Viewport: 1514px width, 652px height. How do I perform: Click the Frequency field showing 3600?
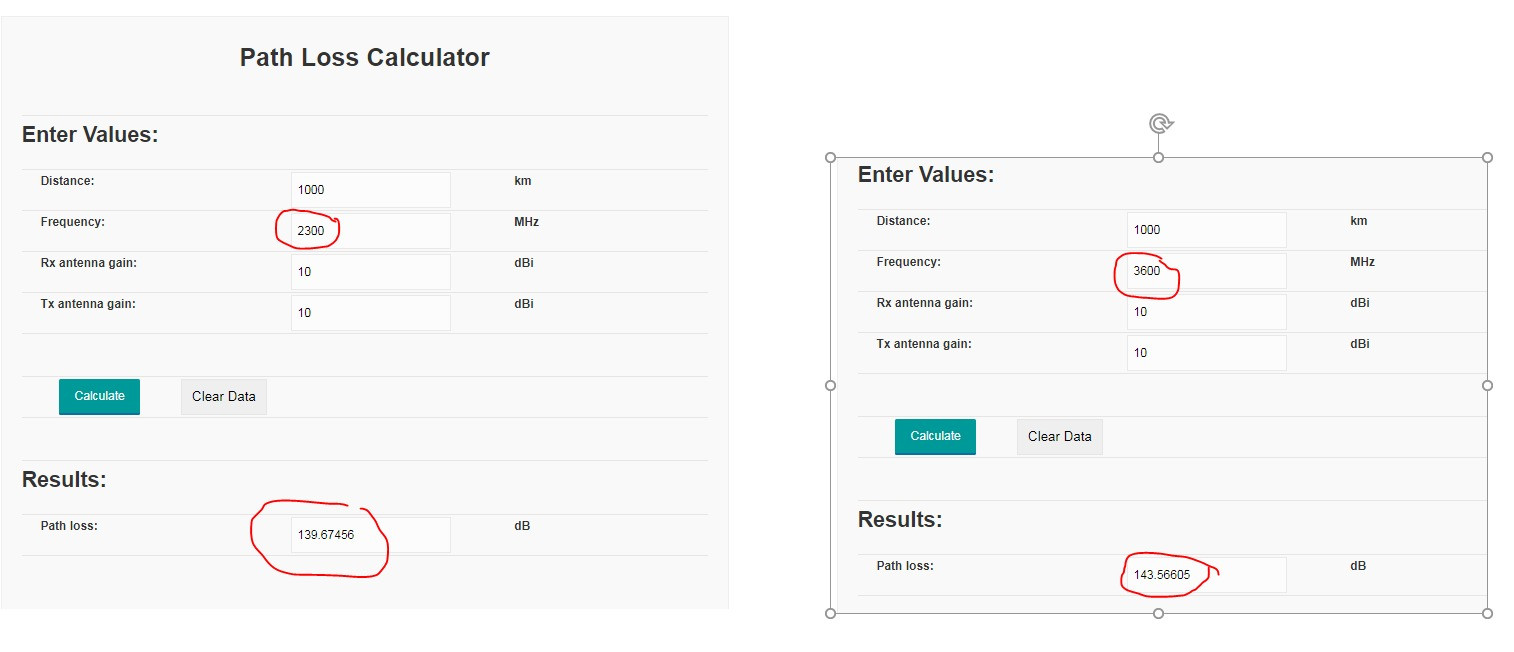coord(1206,271)
